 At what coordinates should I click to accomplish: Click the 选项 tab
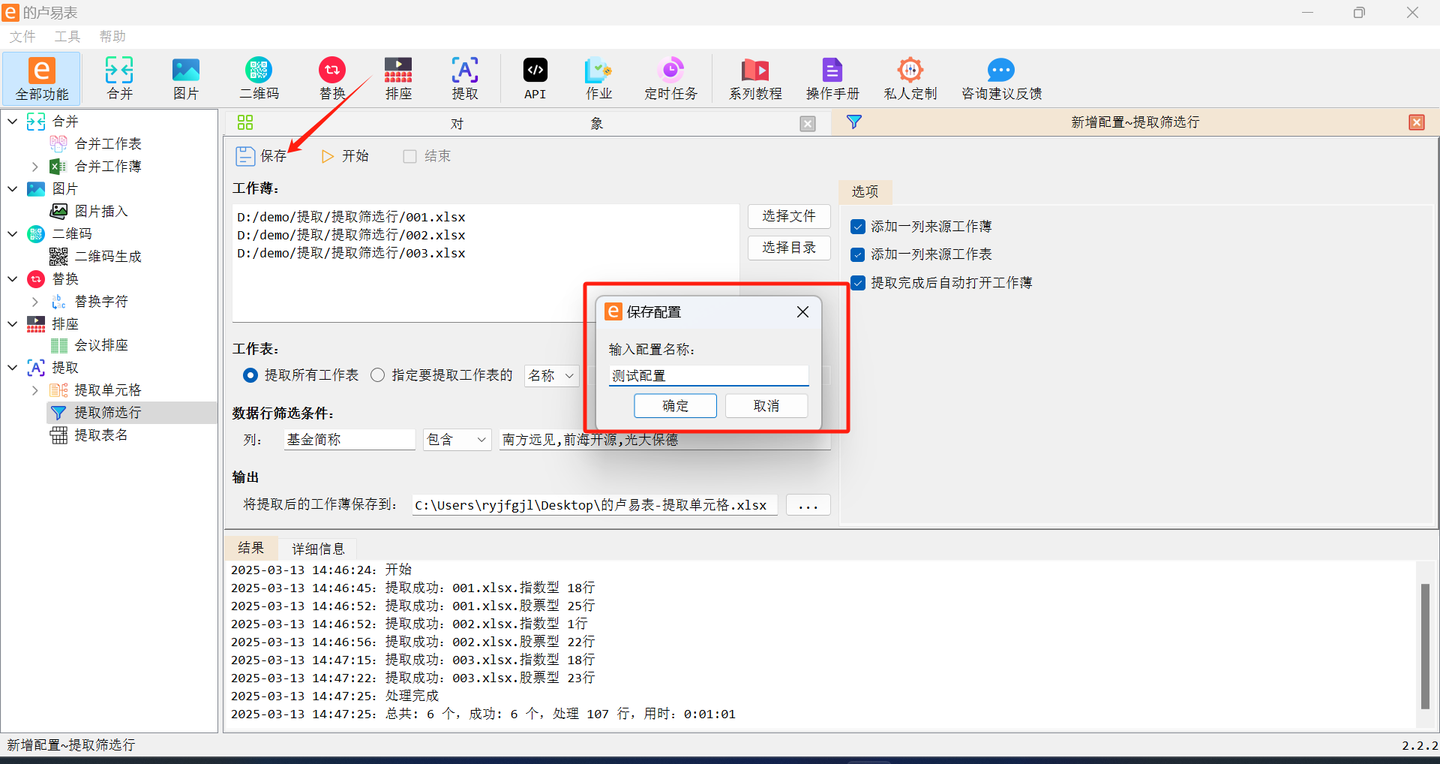coord(865,191)
